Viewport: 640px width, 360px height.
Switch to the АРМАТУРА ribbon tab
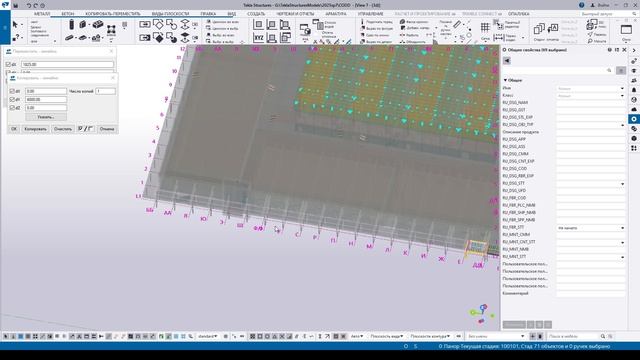pos(336,14)
